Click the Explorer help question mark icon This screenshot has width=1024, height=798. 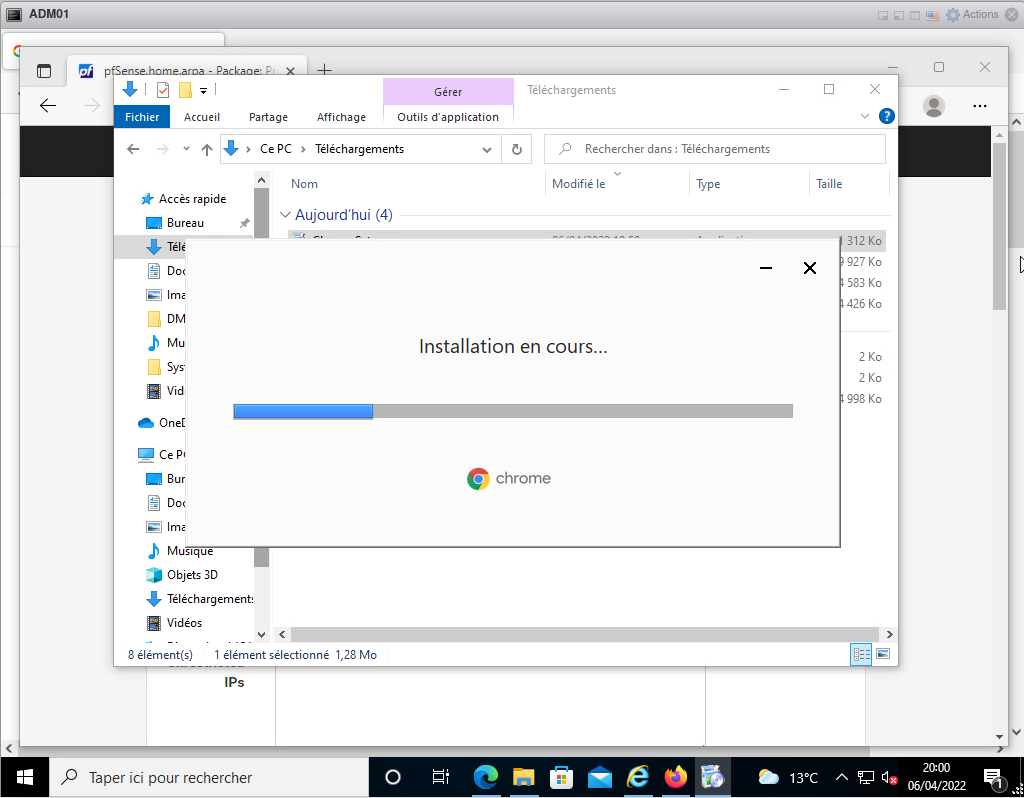coord(885,116)
